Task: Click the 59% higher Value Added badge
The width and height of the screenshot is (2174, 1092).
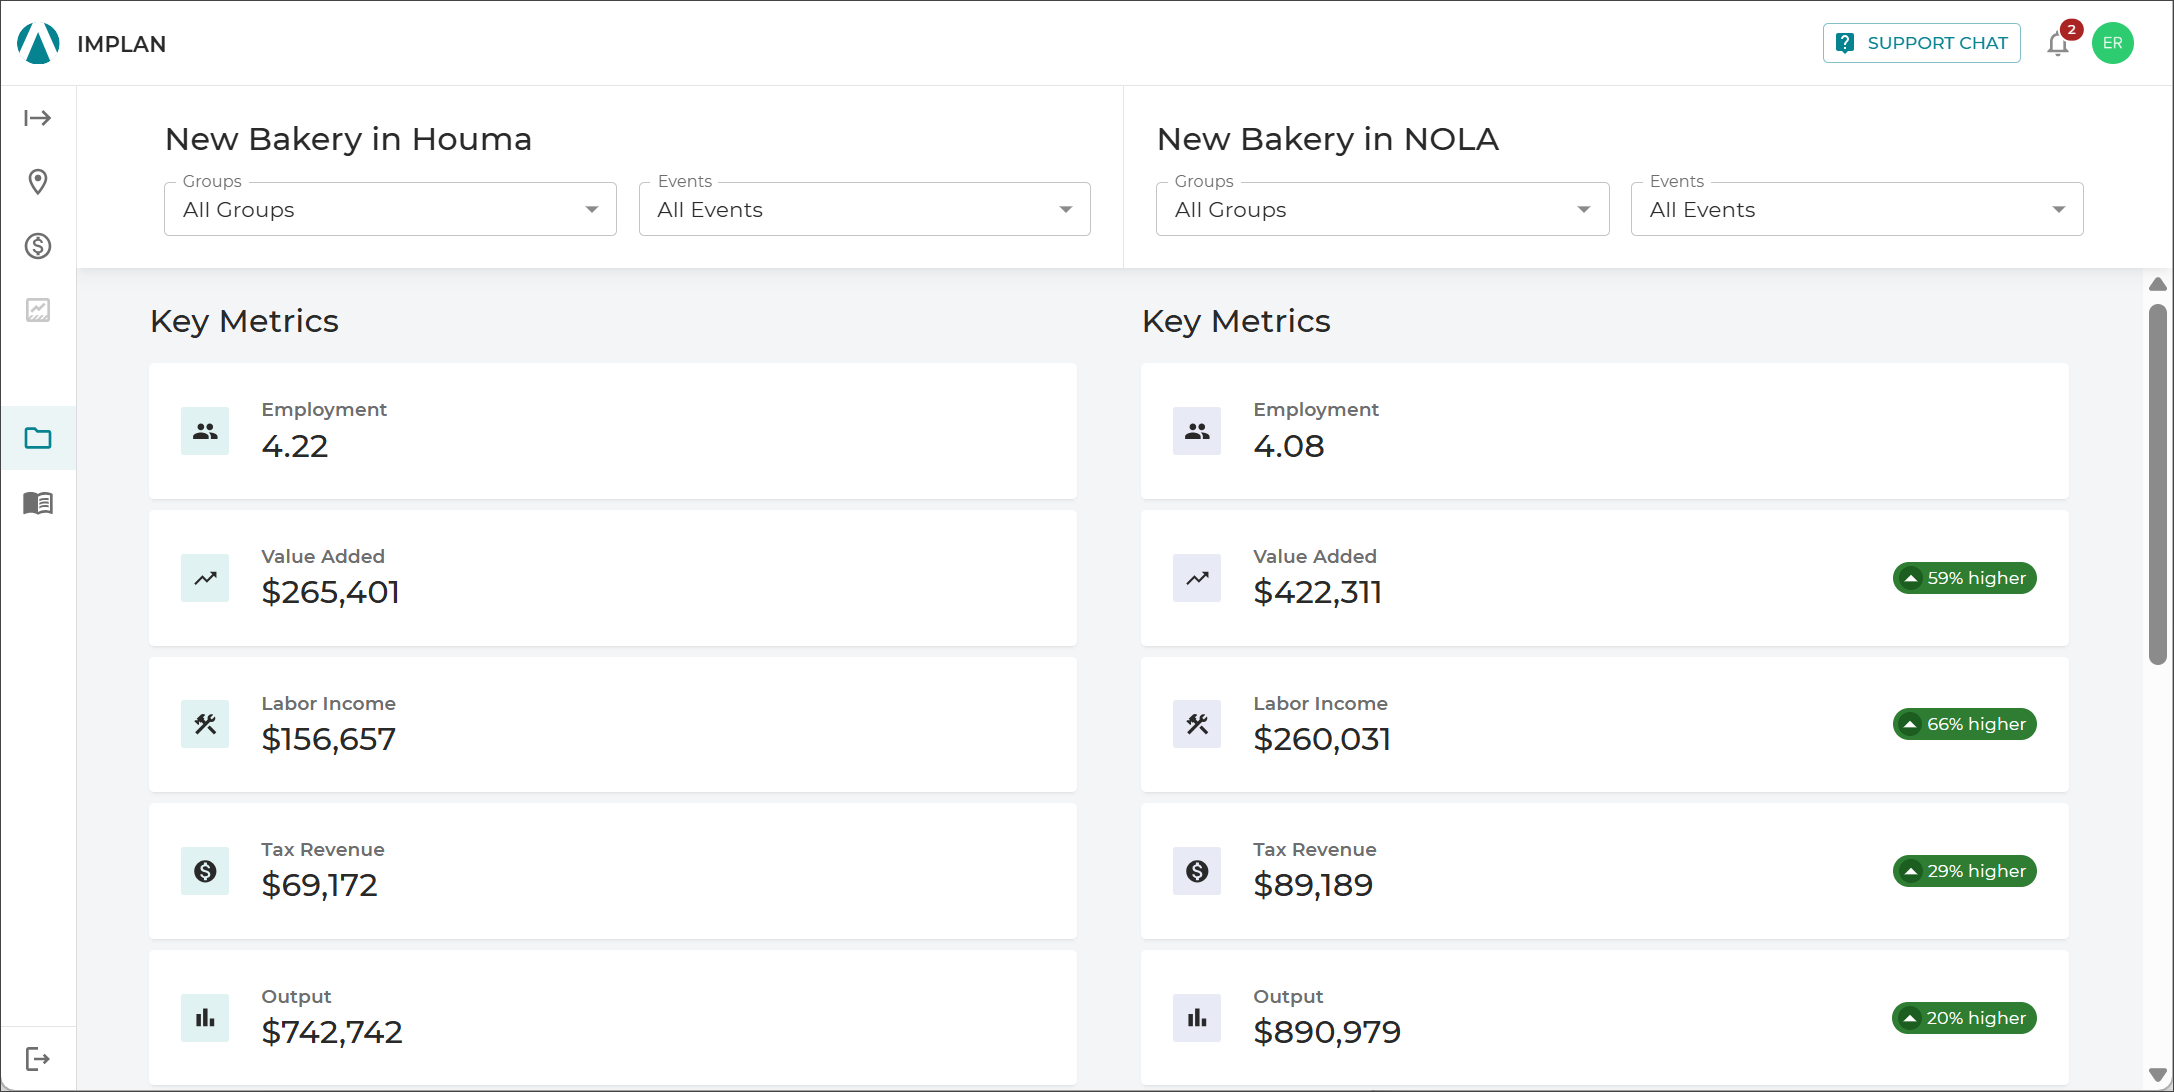Action: click(x=1965, y=578)
